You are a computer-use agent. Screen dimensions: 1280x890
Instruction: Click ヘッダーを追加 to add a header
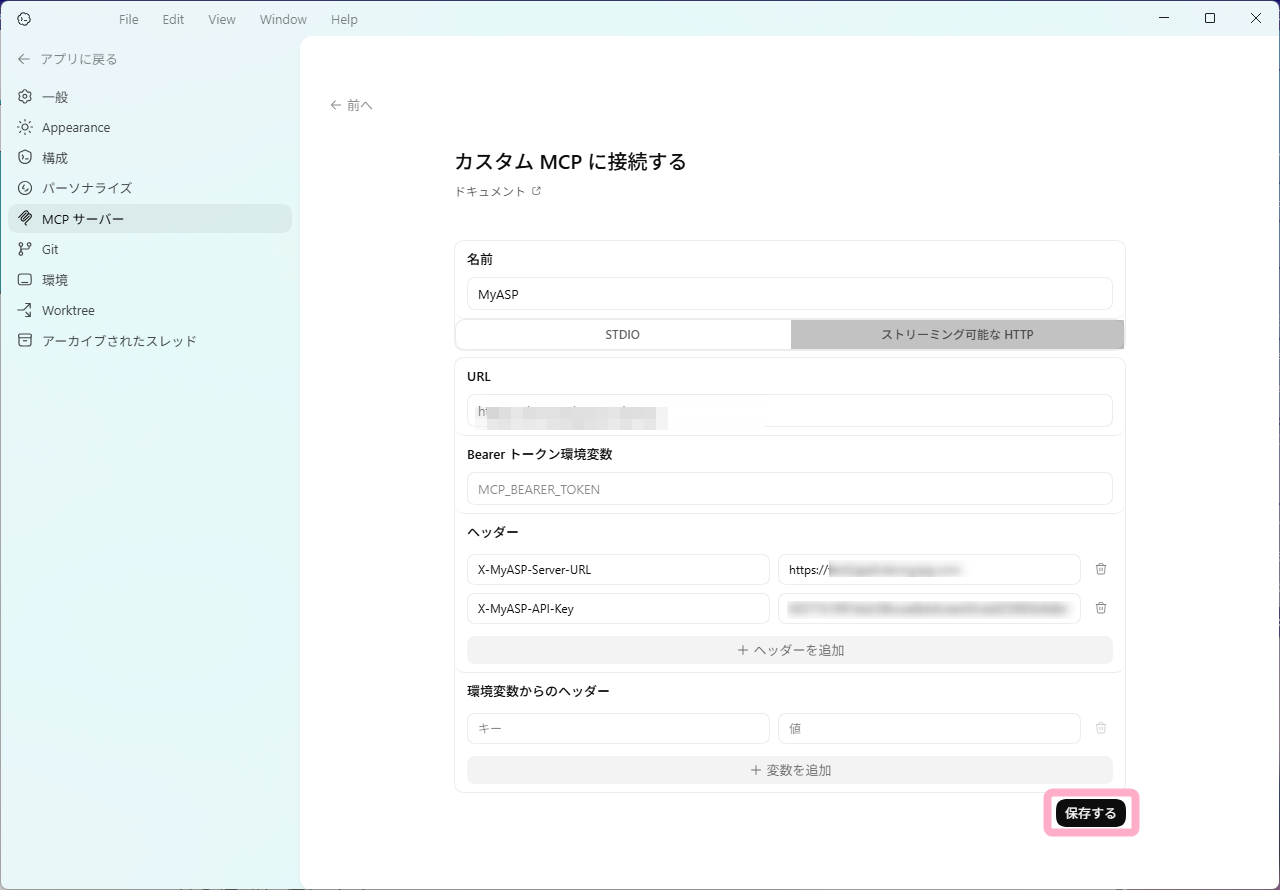tap(790, 650)
